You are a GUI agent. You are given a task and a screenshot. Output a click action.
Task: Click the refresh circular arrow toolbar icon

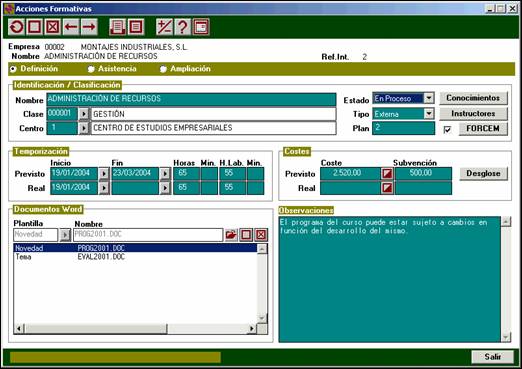click(16, 27)
